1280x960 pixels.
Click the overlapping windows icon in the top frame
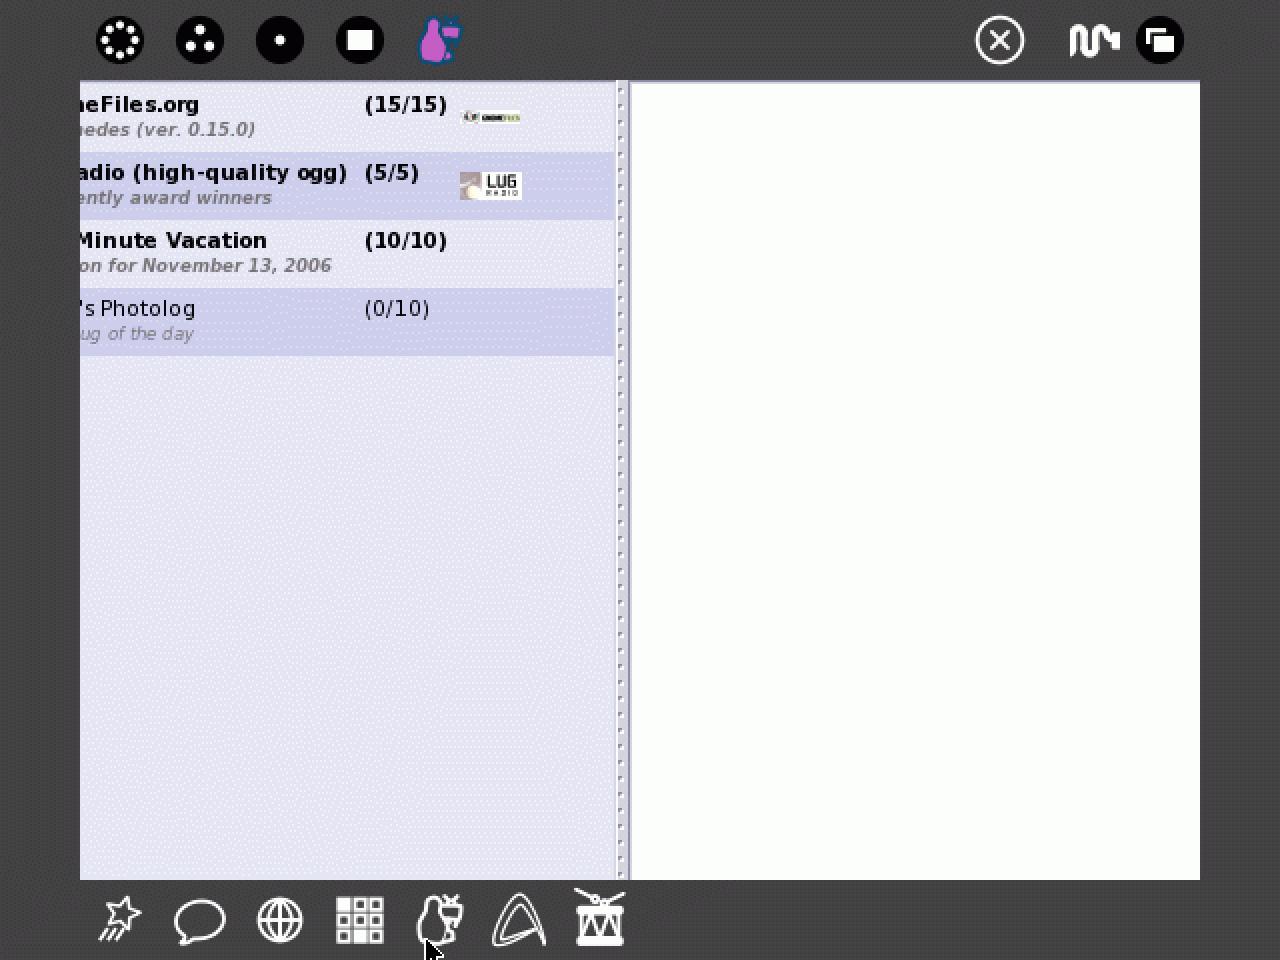(1160, 40)
